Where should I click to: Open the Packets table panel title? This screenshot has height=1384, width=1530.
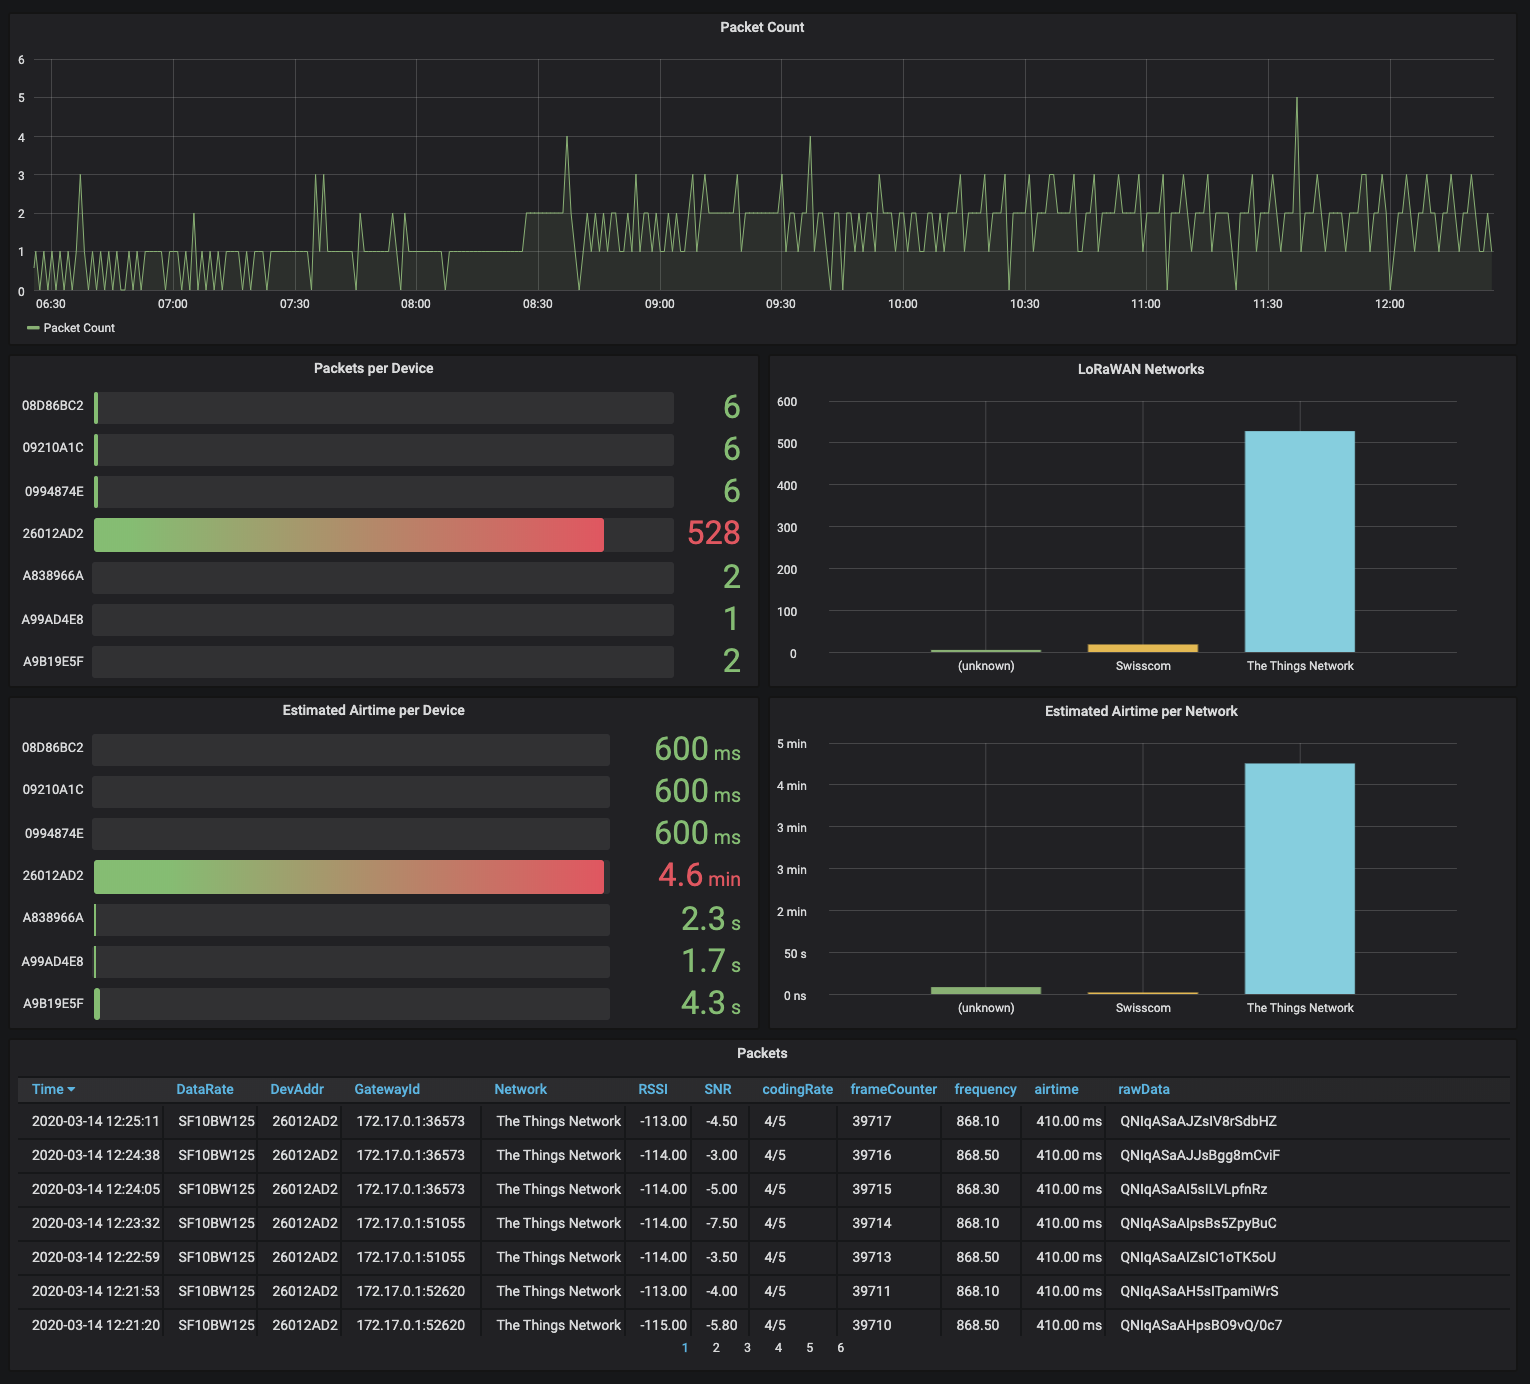pos(762,1053)
